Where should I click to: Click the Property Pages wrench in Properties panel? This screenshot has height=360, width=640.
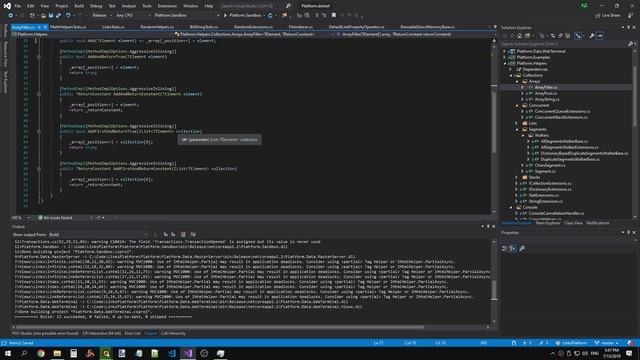tap(522, 248)
